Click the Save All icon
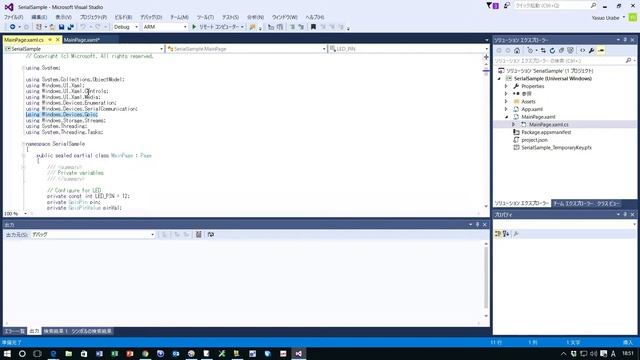Screen dimensions: 640x360 pos(71,27)
